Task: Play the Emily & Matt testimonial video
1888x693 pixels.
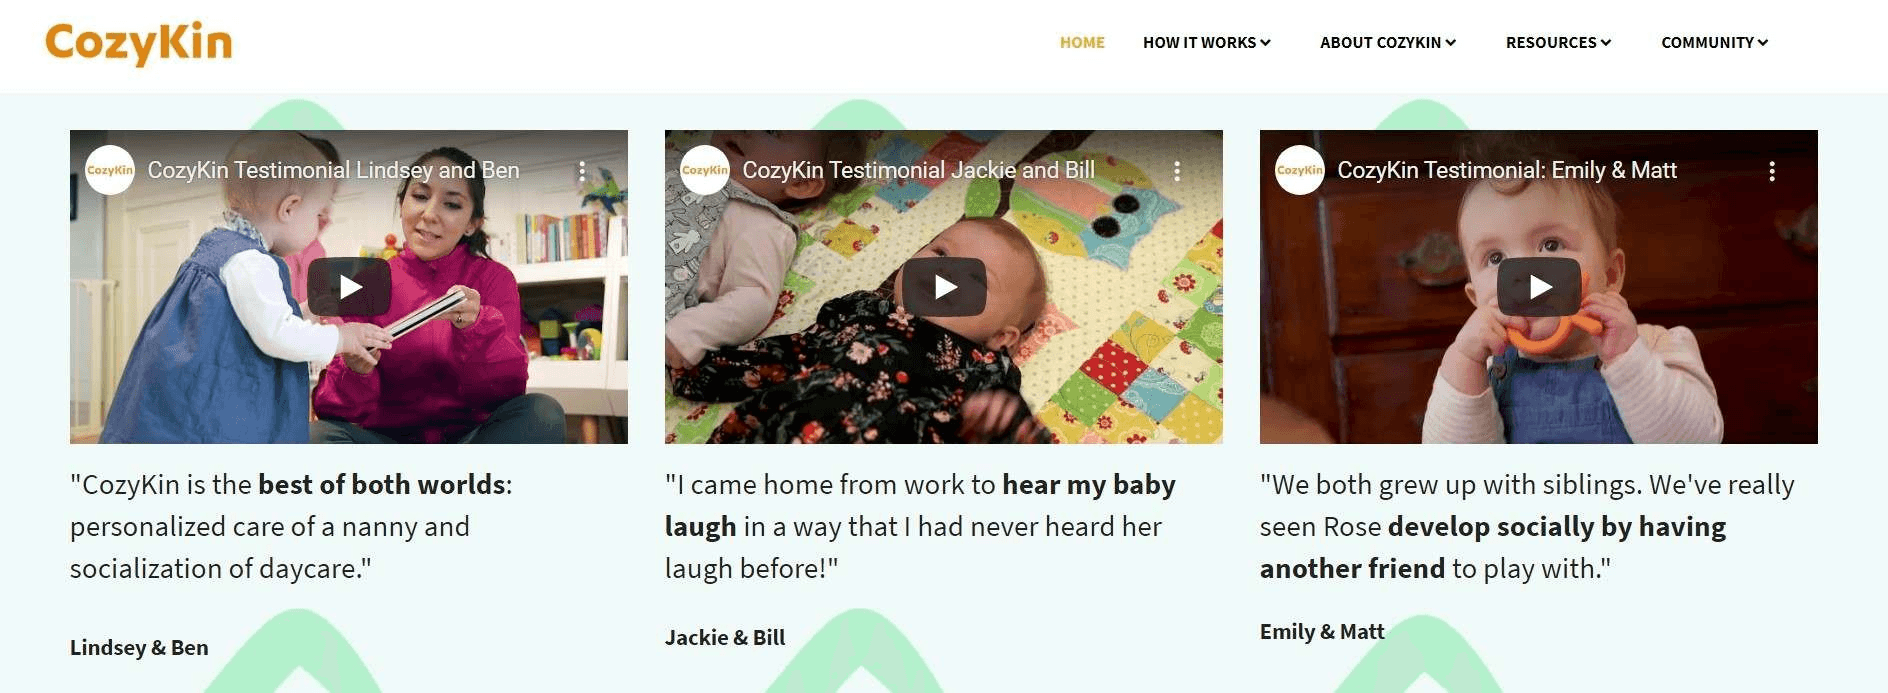Action: tap(1539, 287)
